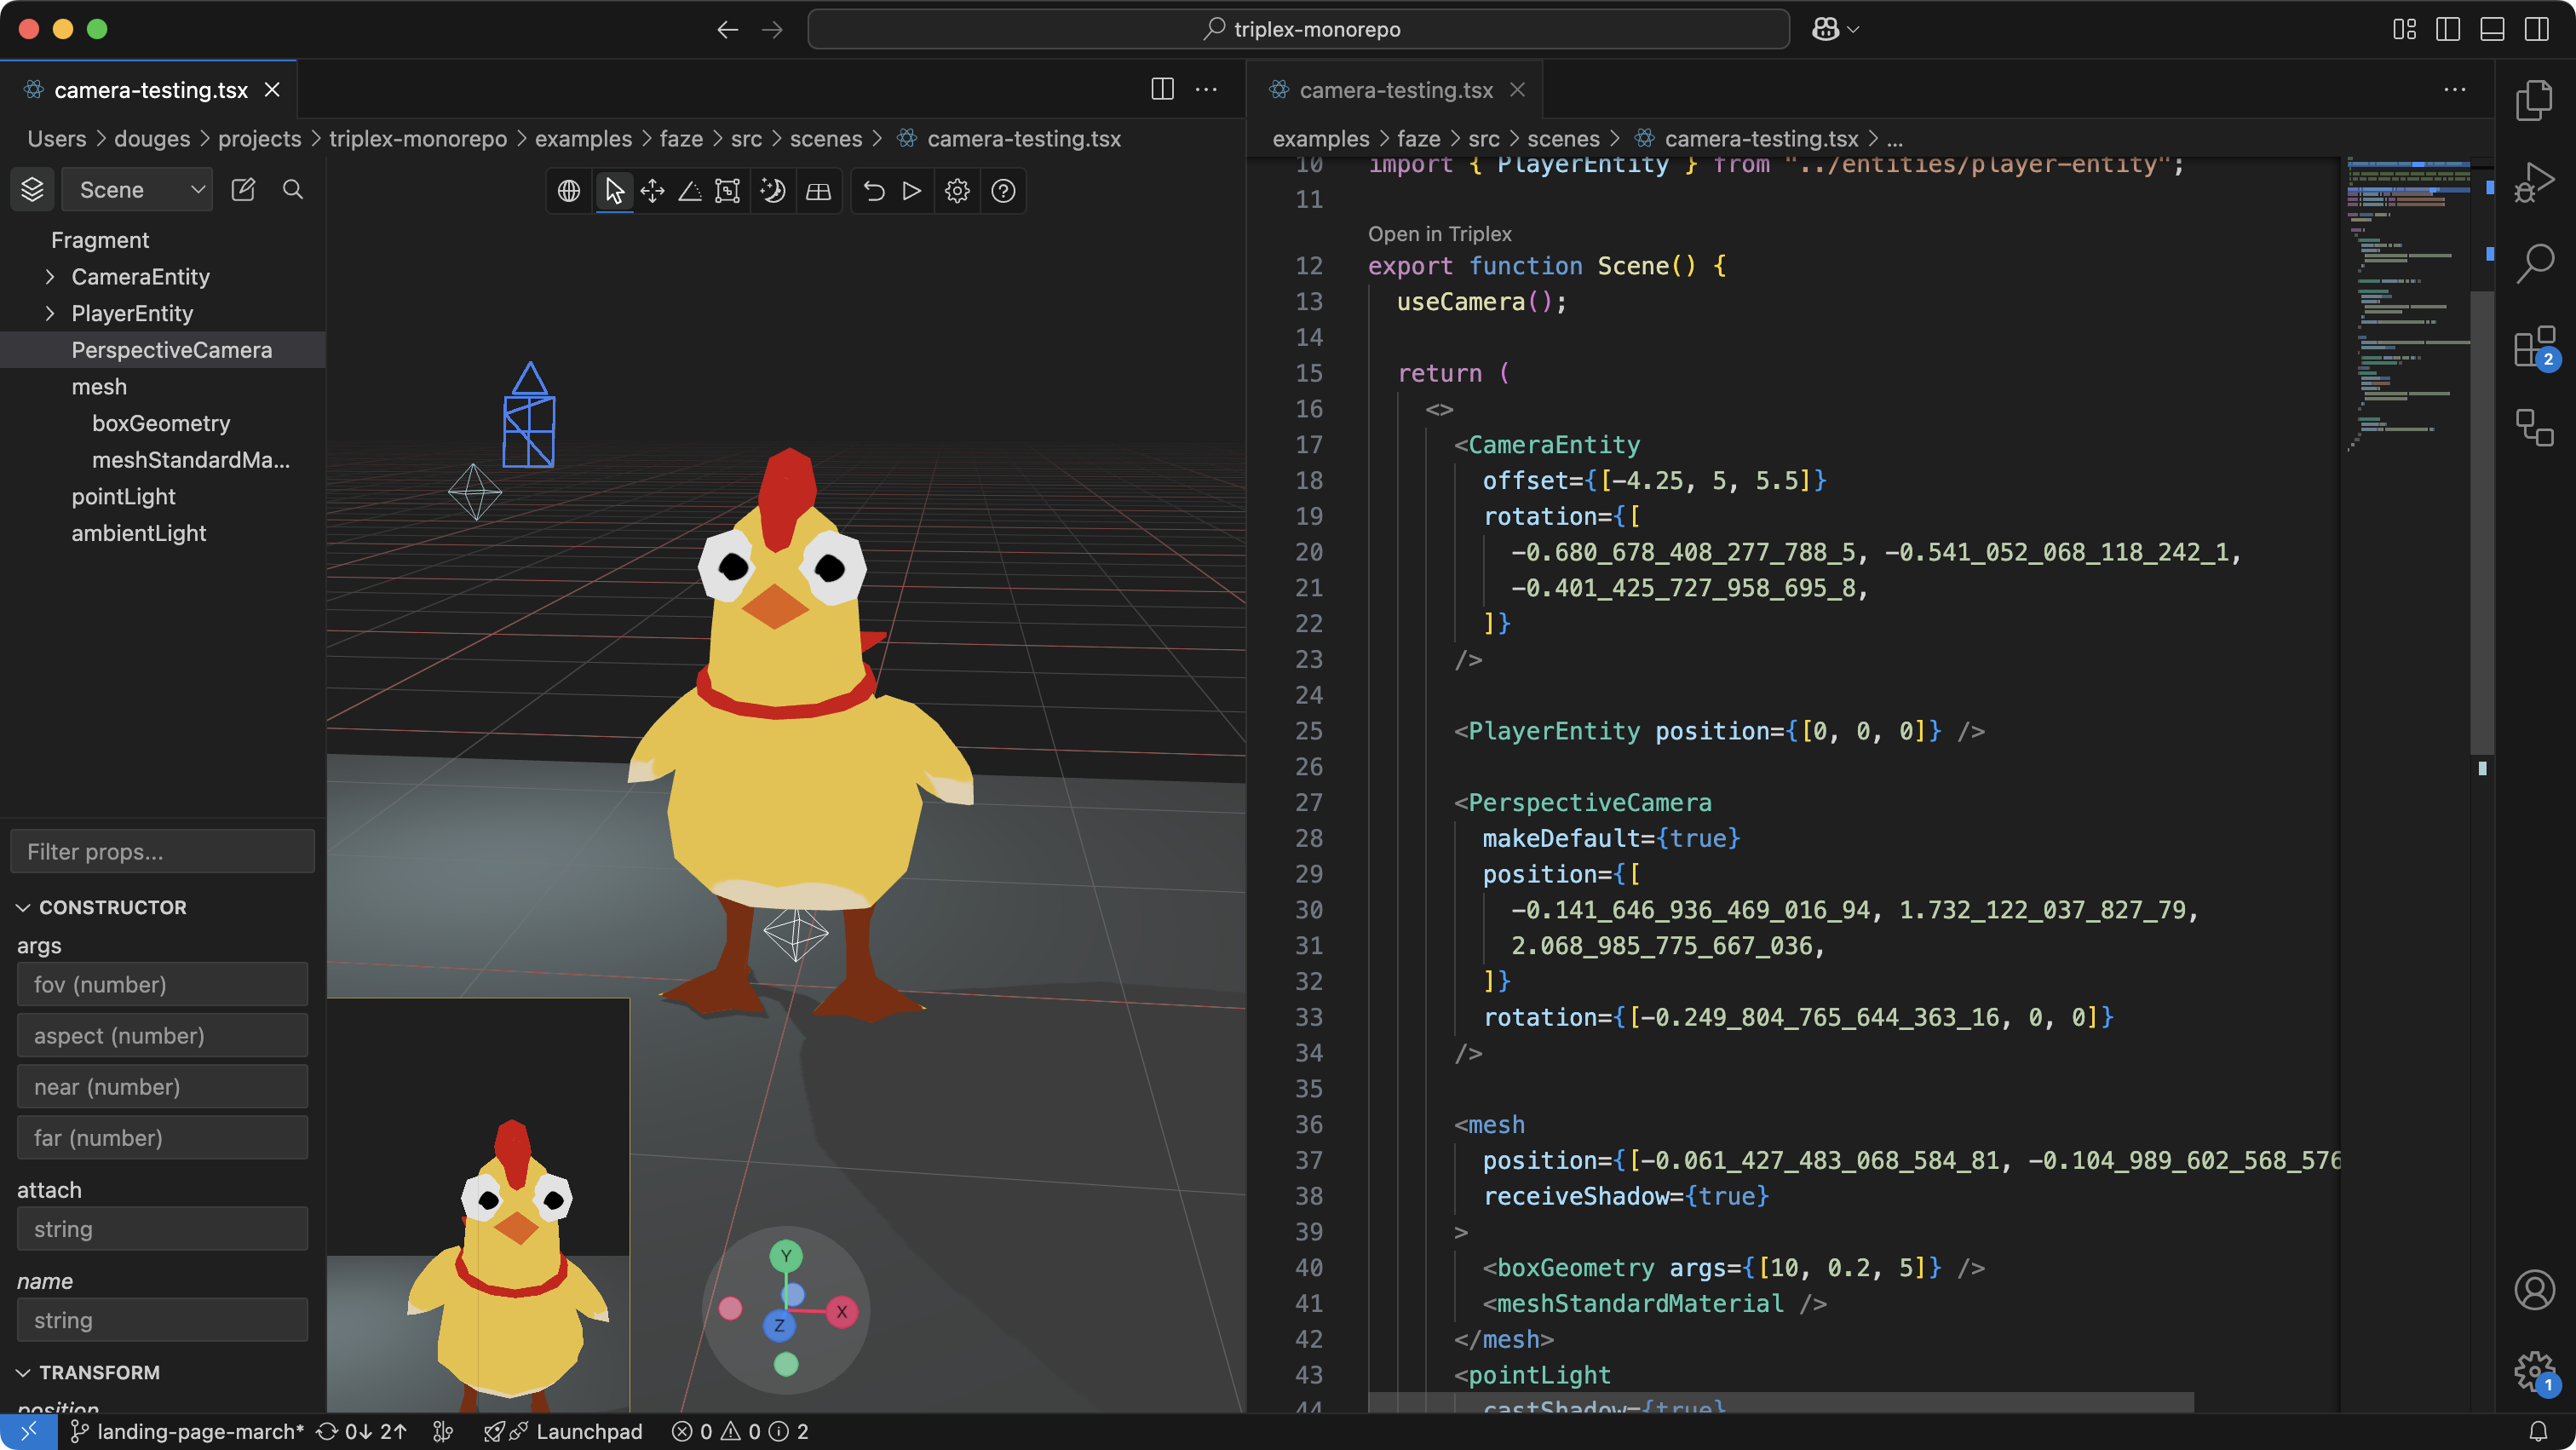The image size is (2576, 1450).
Task: Click the Filter props input field
Action: [162, 851]
